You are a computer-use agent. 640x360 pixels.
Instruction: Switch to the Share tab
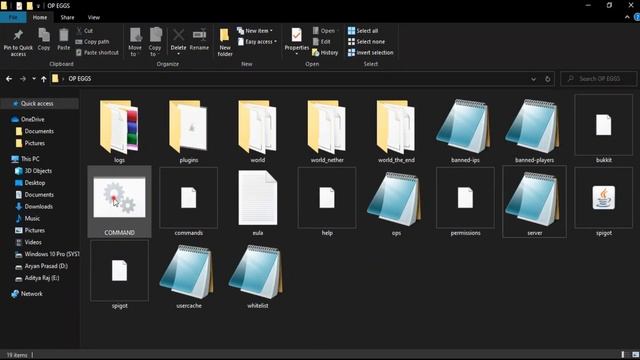[x=67, y=18]
